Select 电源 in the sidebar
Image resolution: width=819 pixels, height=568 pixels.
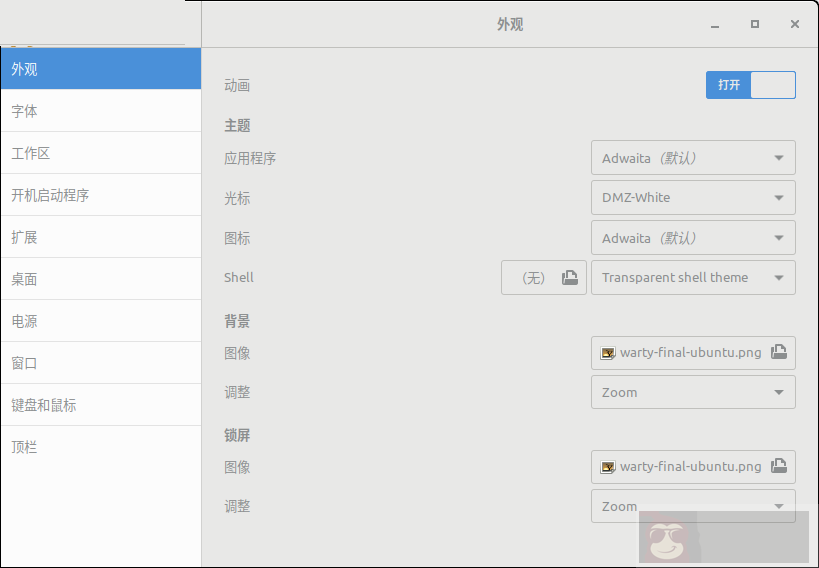tap(101, 321)
